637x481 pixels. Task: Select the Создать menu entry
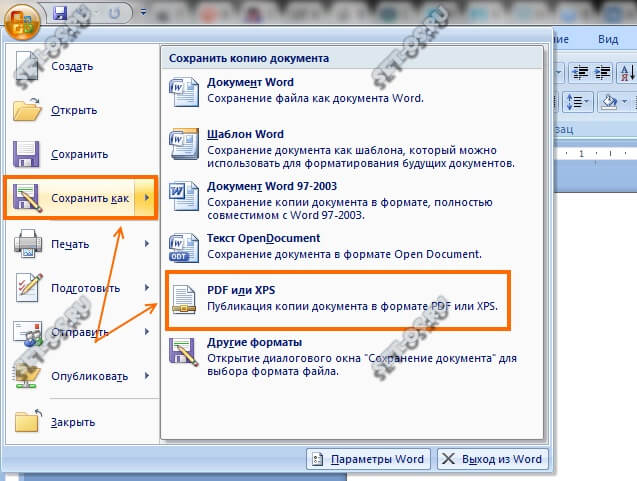pyautogui.click(x=81, y=66)
